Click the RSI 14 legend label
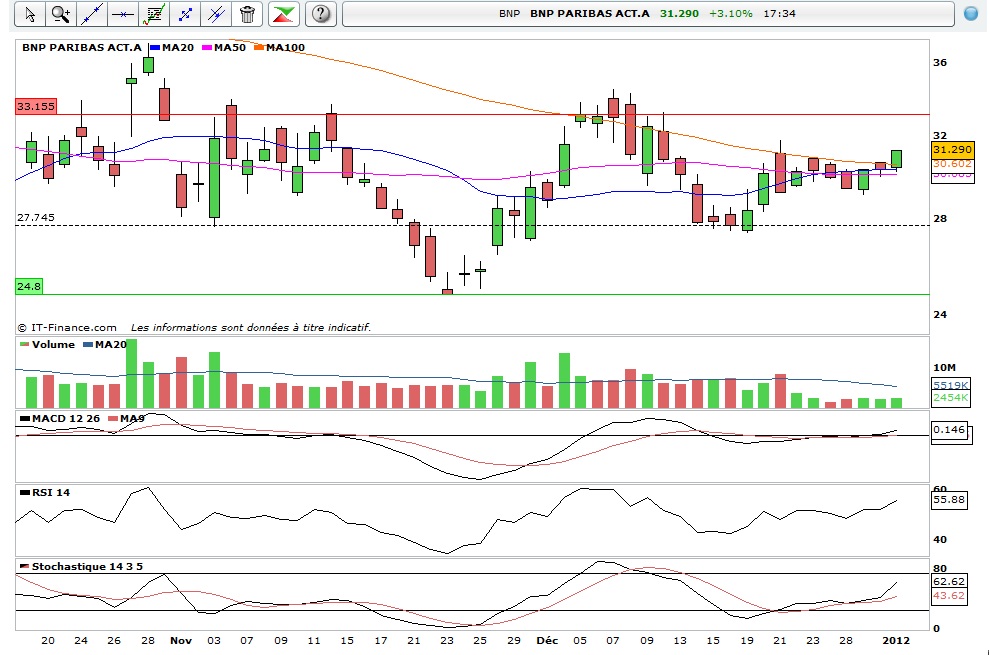This screenshot has height=655, width=989. 51,492
